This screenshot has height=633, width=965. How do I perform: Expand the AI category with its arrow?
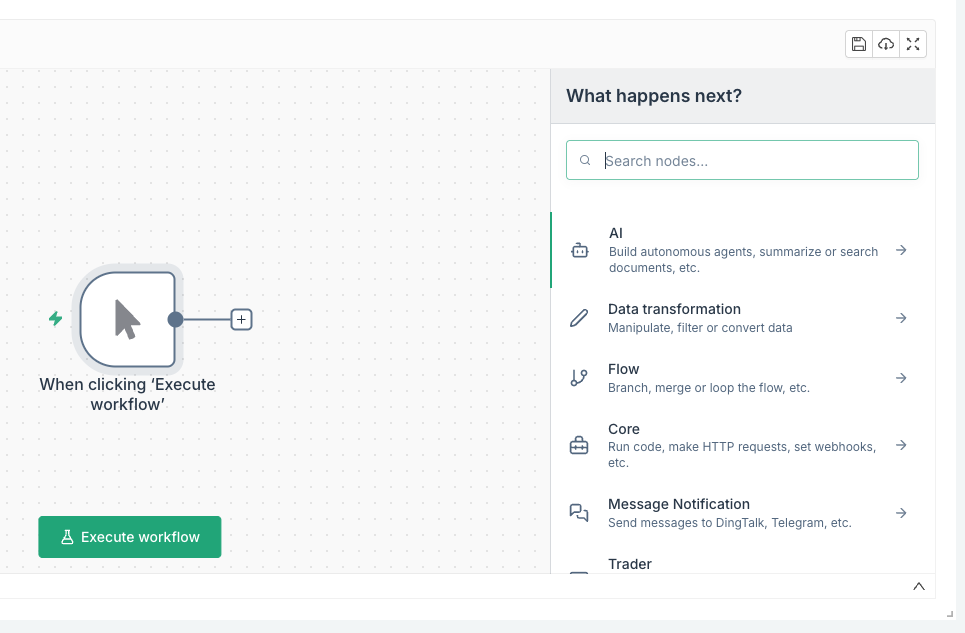pos(901,250)
